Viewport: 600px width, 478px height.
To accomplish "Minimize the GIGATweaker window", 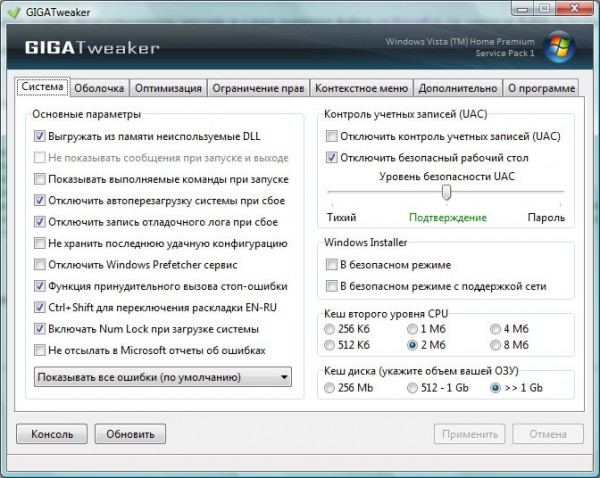I will (x=522, y=8).
